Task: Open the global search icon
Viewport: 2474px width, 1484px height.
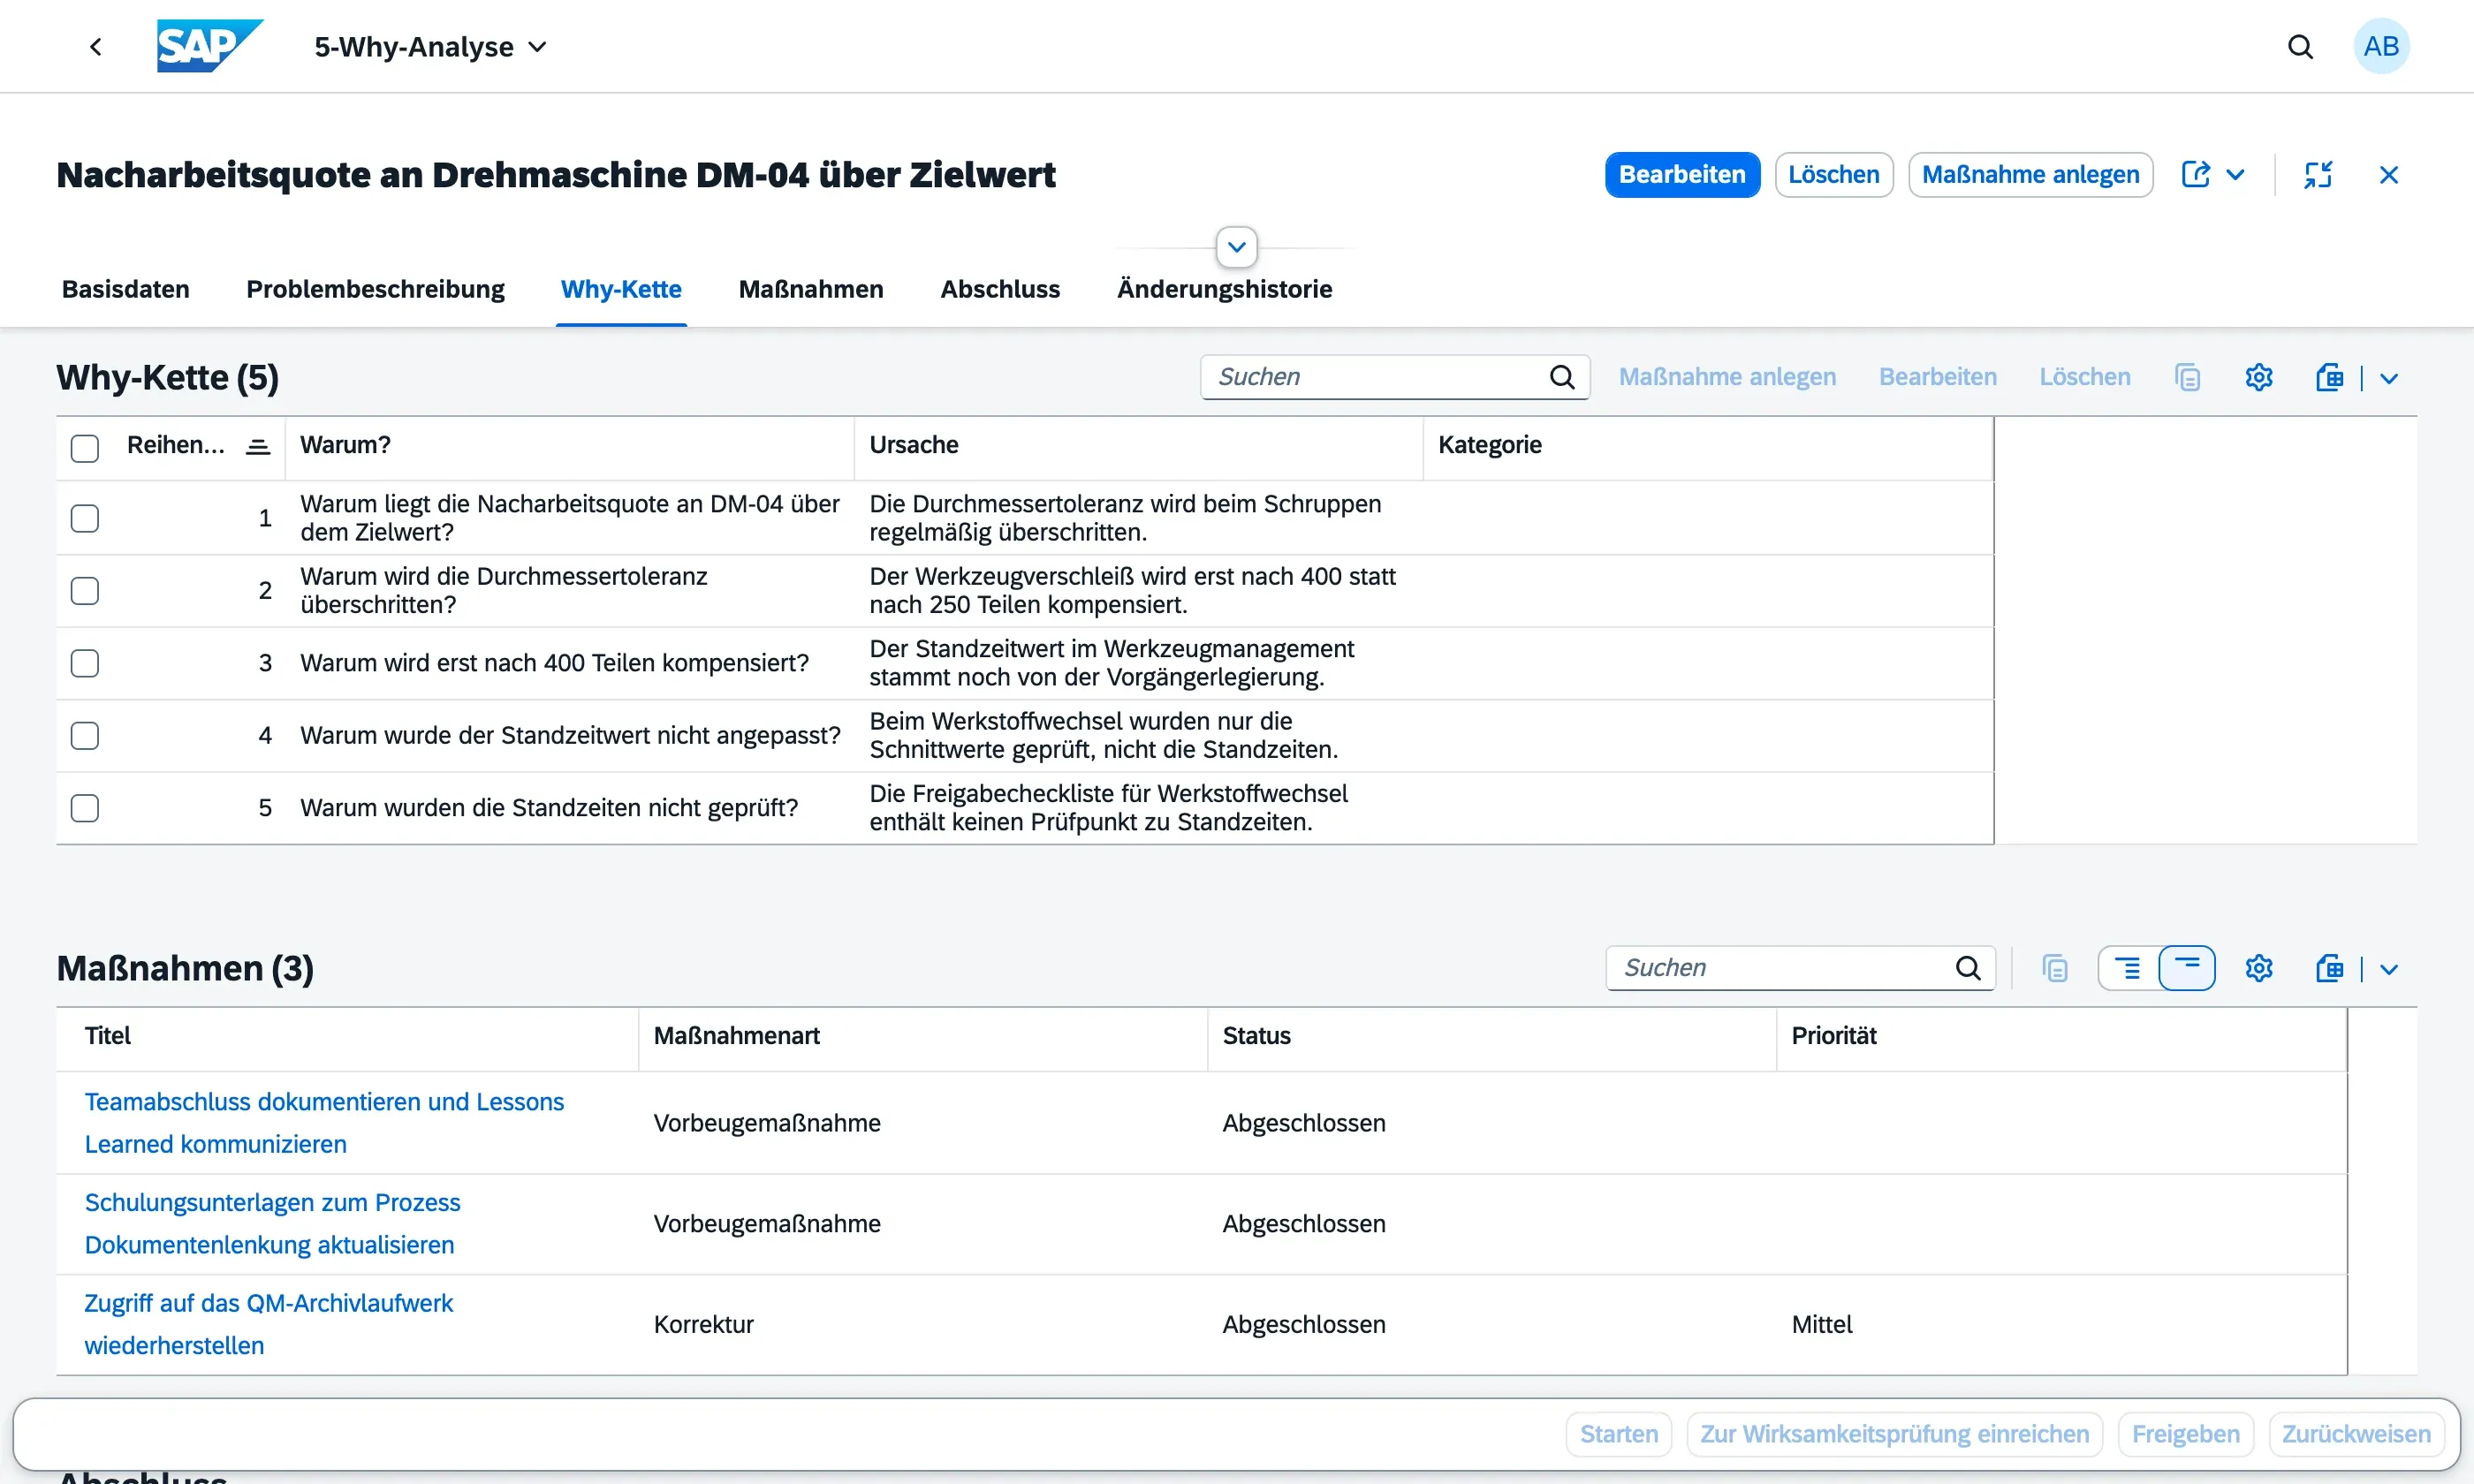Action: point(2300,47)
